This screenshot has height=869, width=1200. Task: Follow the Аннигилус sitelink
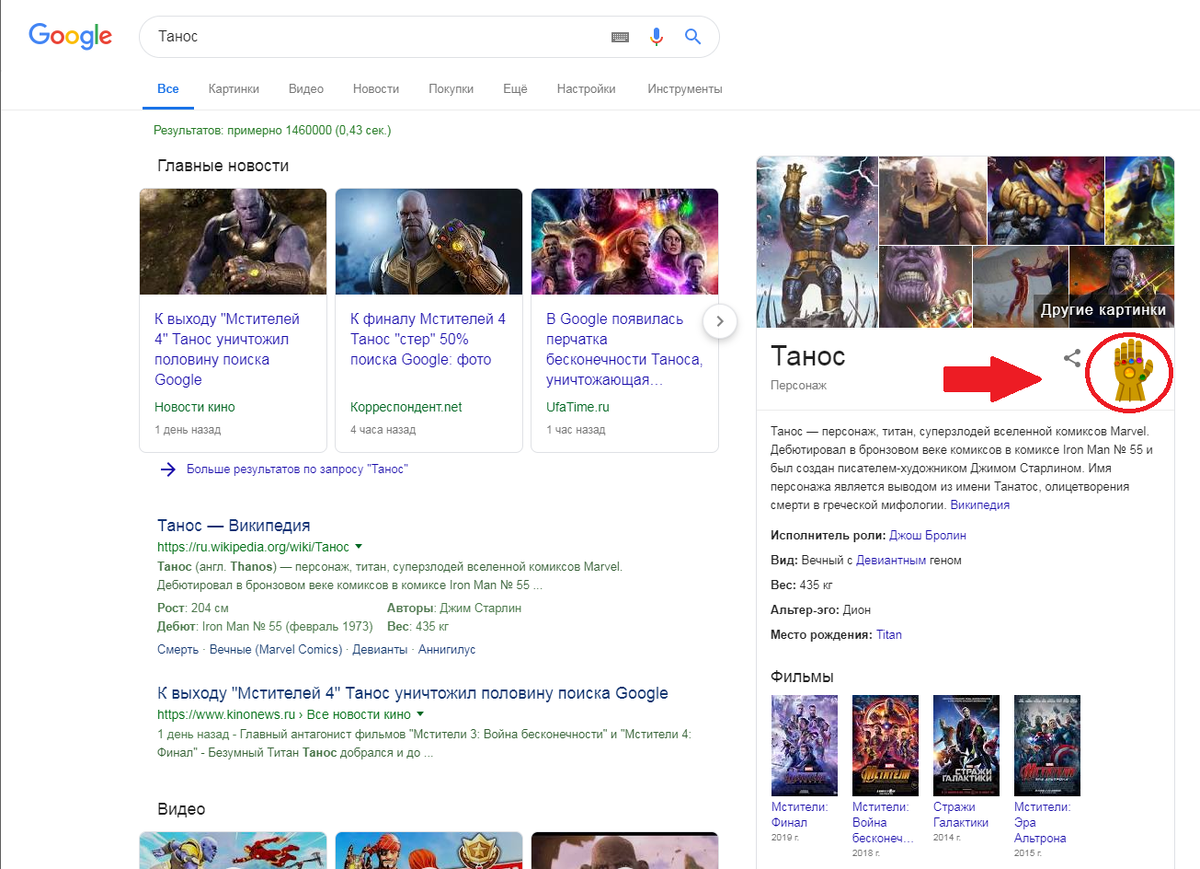click(x=447, y=649)
